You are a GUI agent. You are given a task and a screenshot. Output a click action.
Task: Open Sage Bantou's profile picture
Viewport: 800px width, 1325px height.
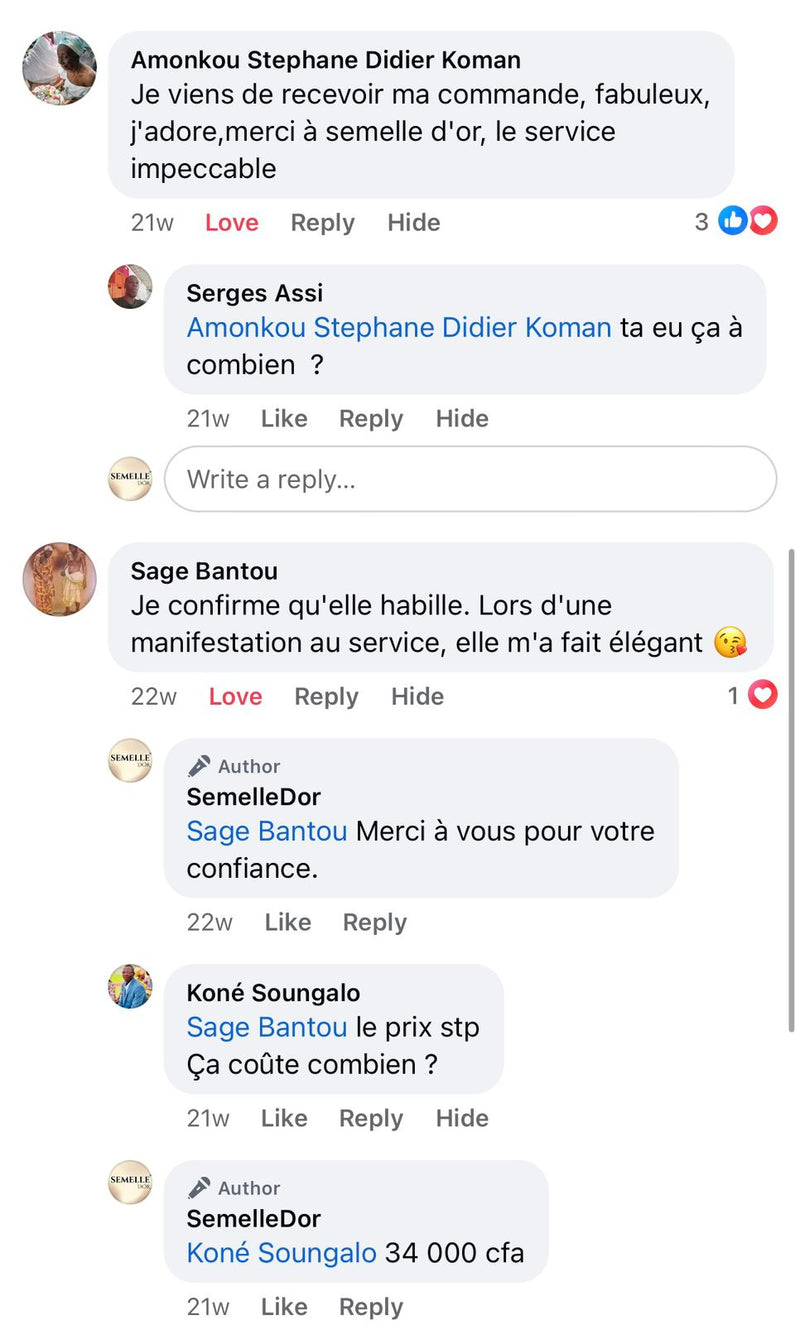pos(60,579)
